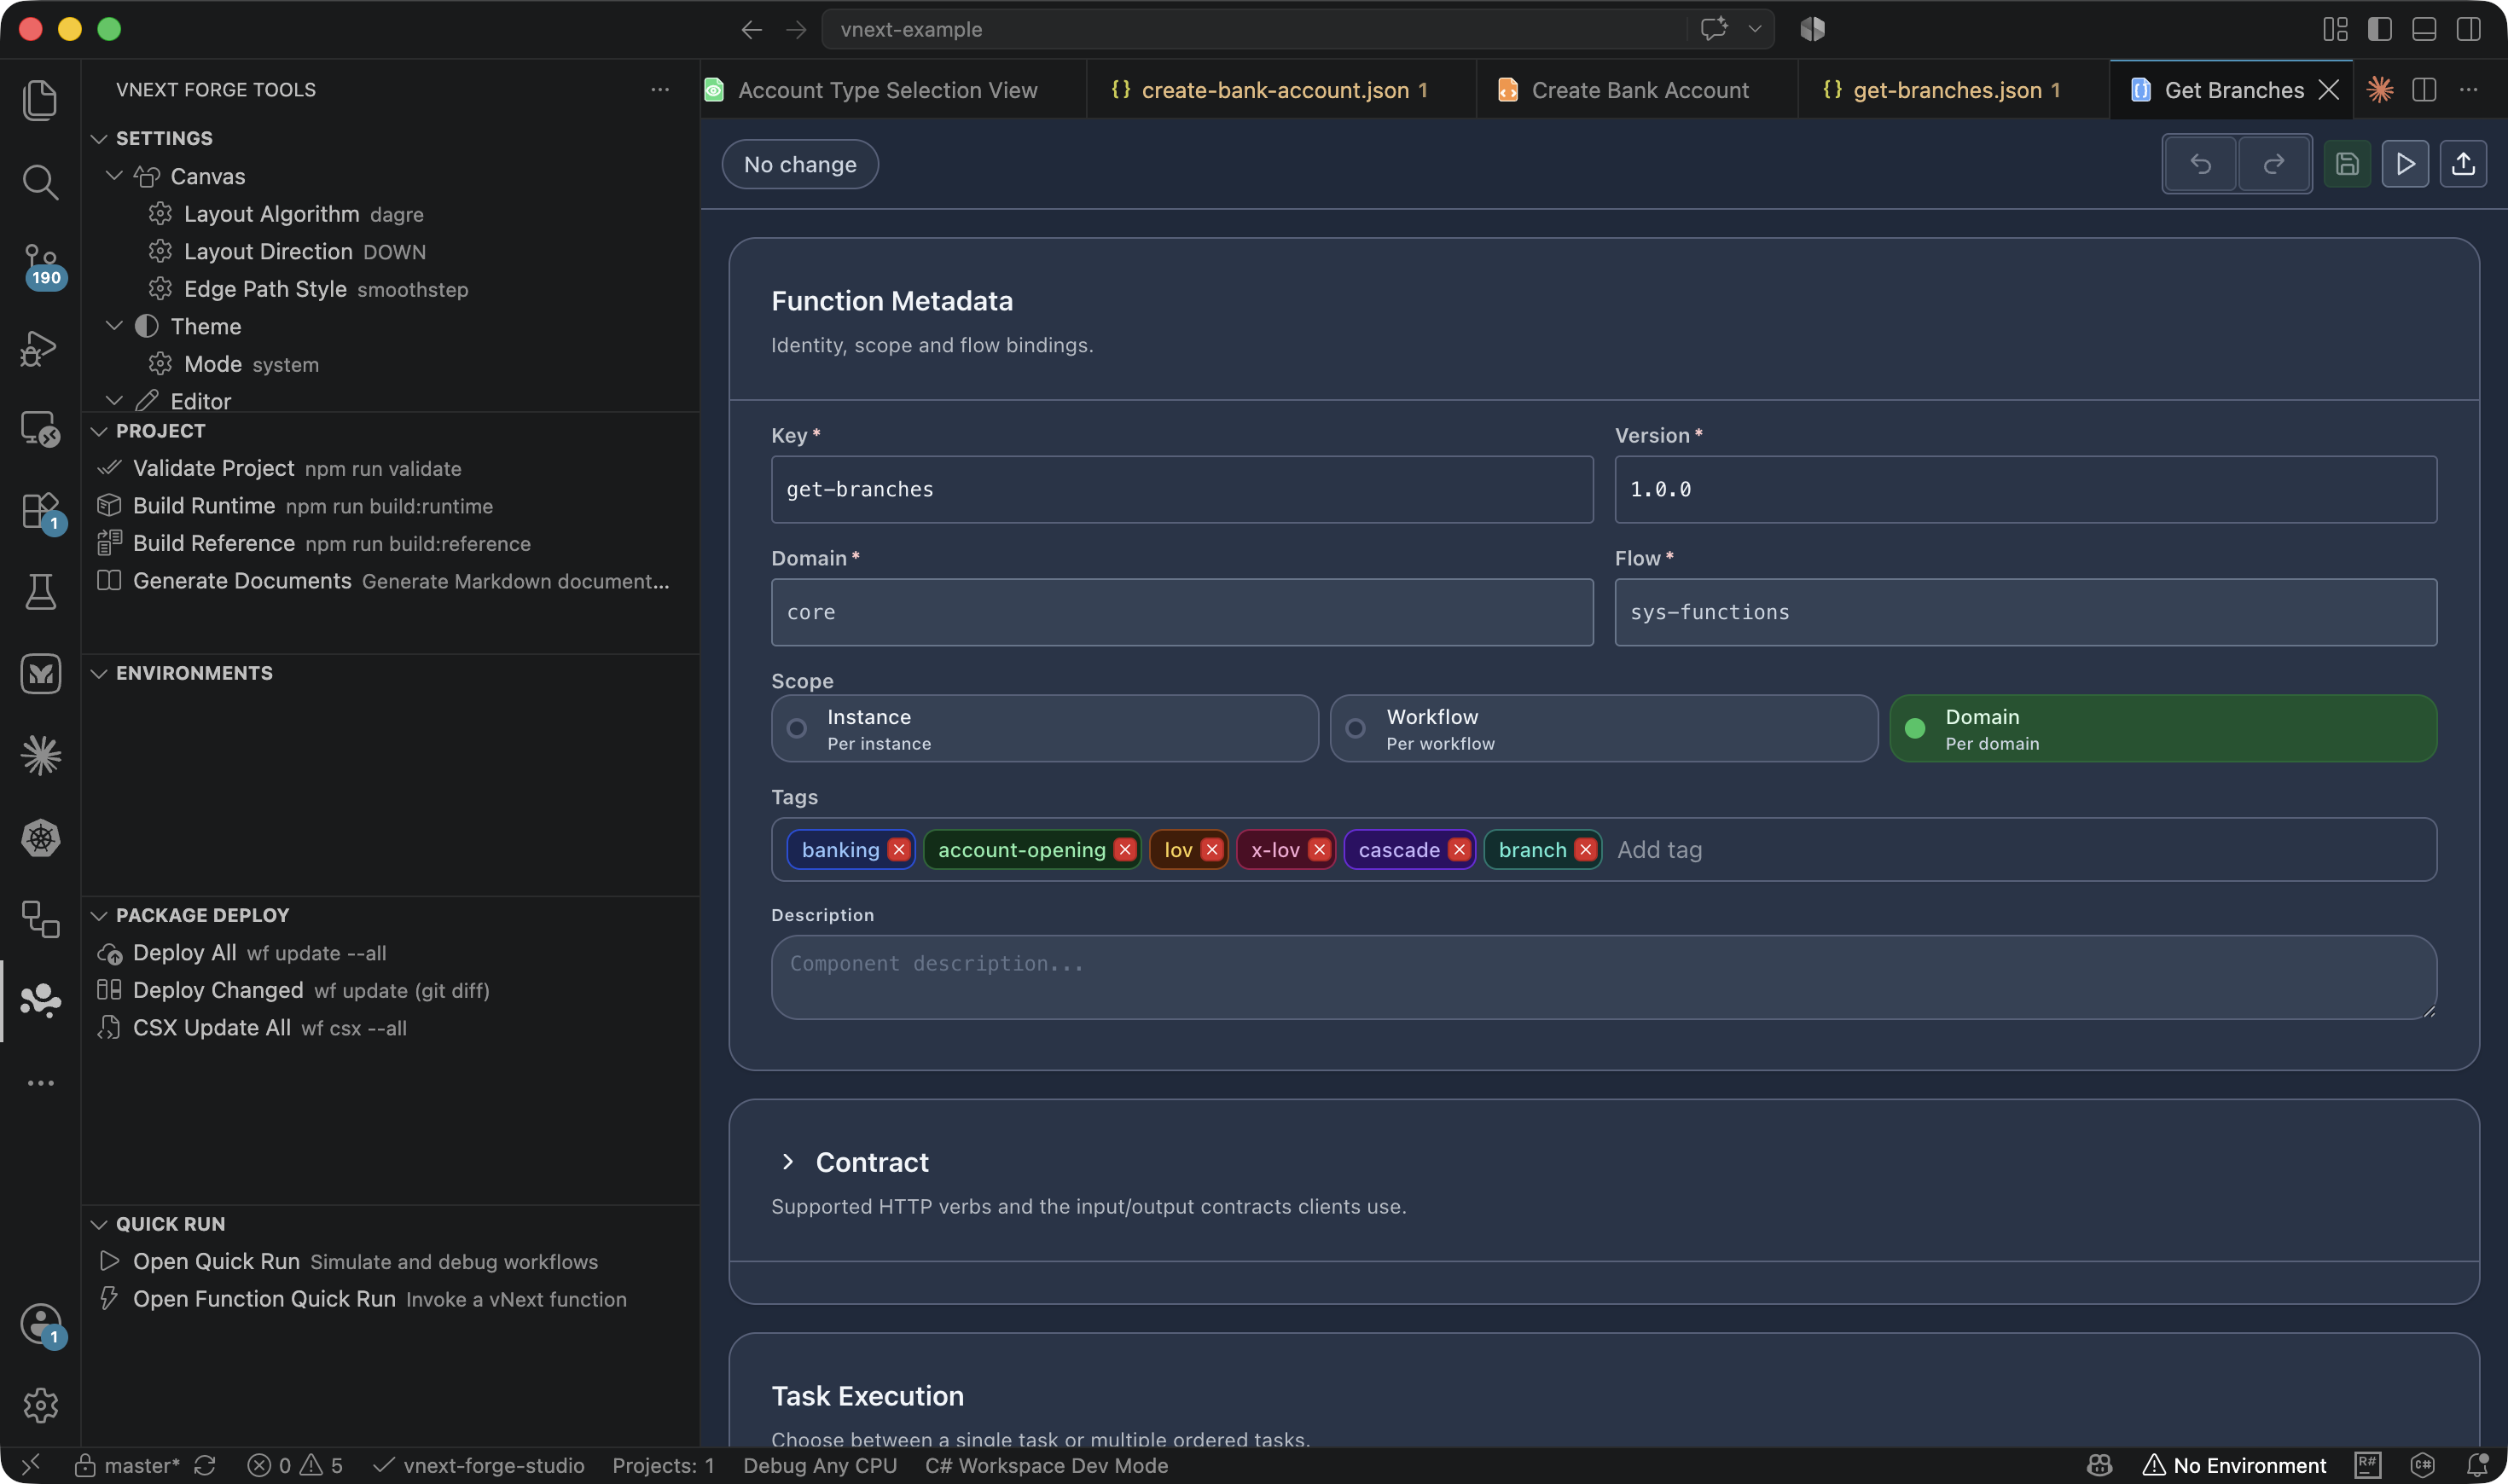Image resolution: width=2508 pixels, height=1484 pixels.
Task: Open VNEXT FORGE TOOLS panel ellipsis menu
Action: [x=660, y=90]
